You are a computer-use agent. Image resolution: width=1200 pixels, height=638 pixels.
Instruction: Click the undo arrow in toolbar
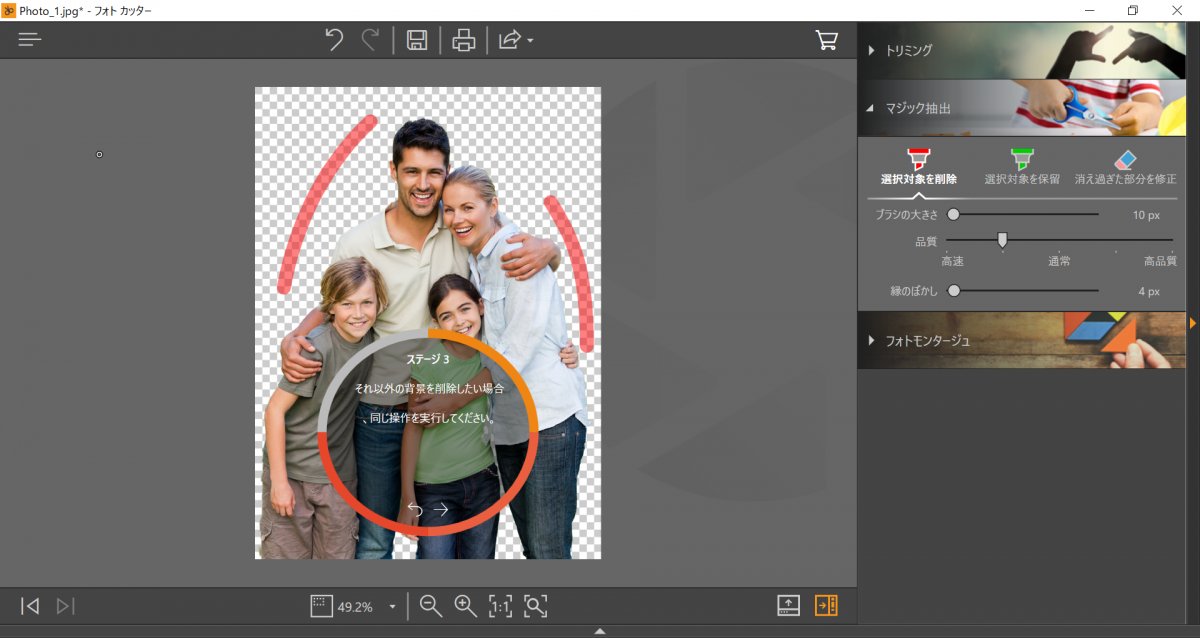click(334, 40)
